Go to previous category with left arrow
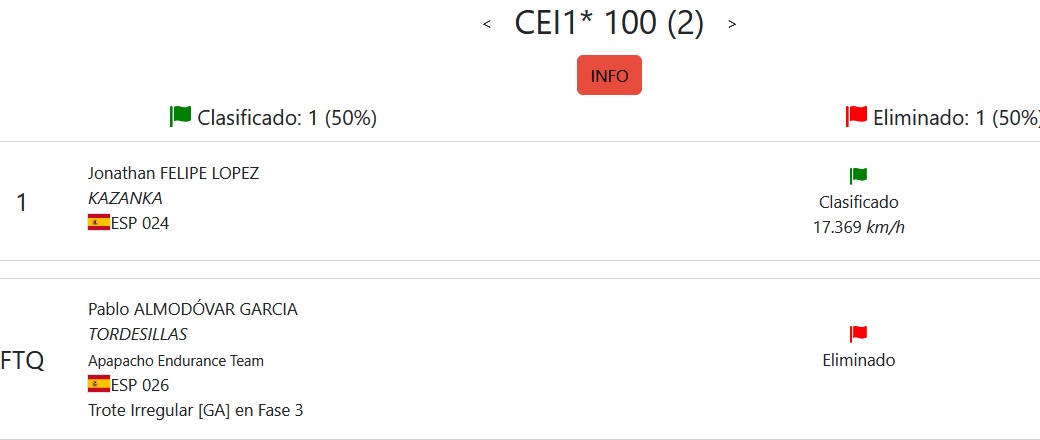Screen dimensions: 1040x440 coord(487,25)
